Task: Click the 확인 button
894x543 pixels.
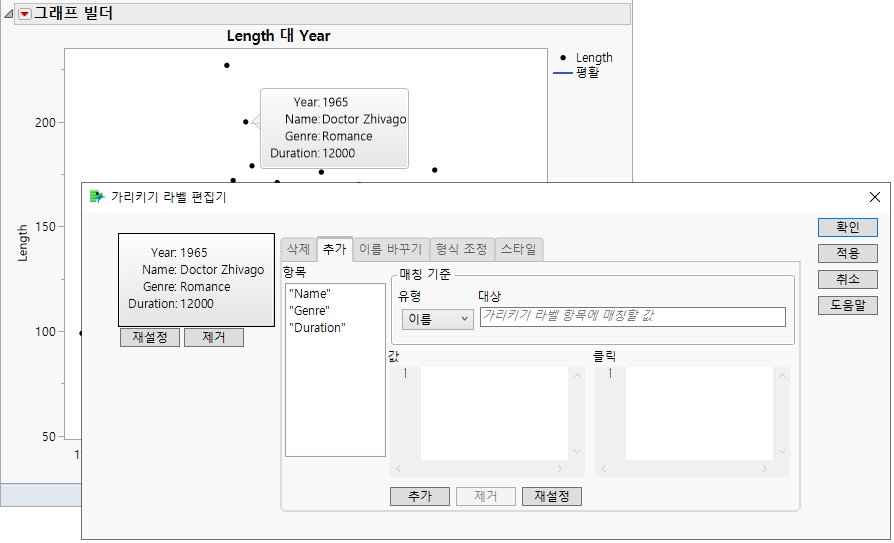Action: click(847, 228)
